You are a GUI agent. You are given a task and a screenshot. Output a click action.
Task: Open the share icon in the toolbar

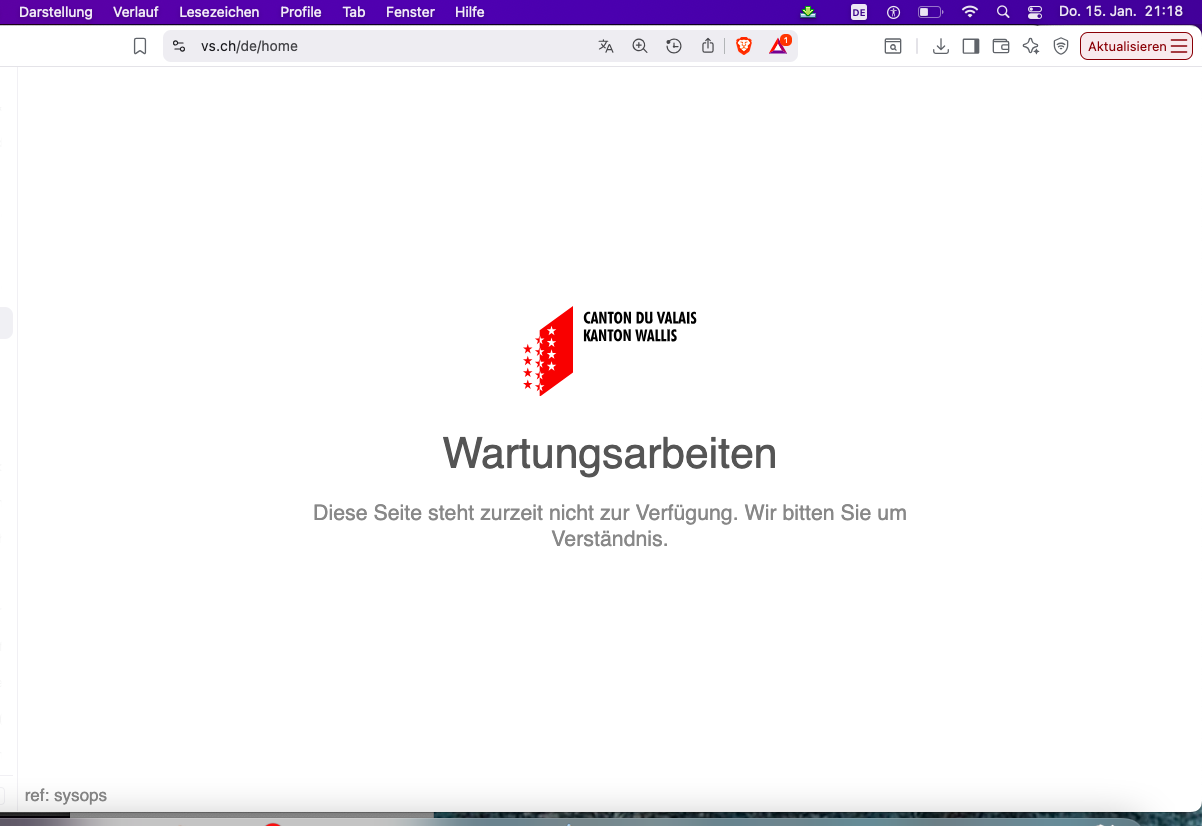tap(707, 46)
